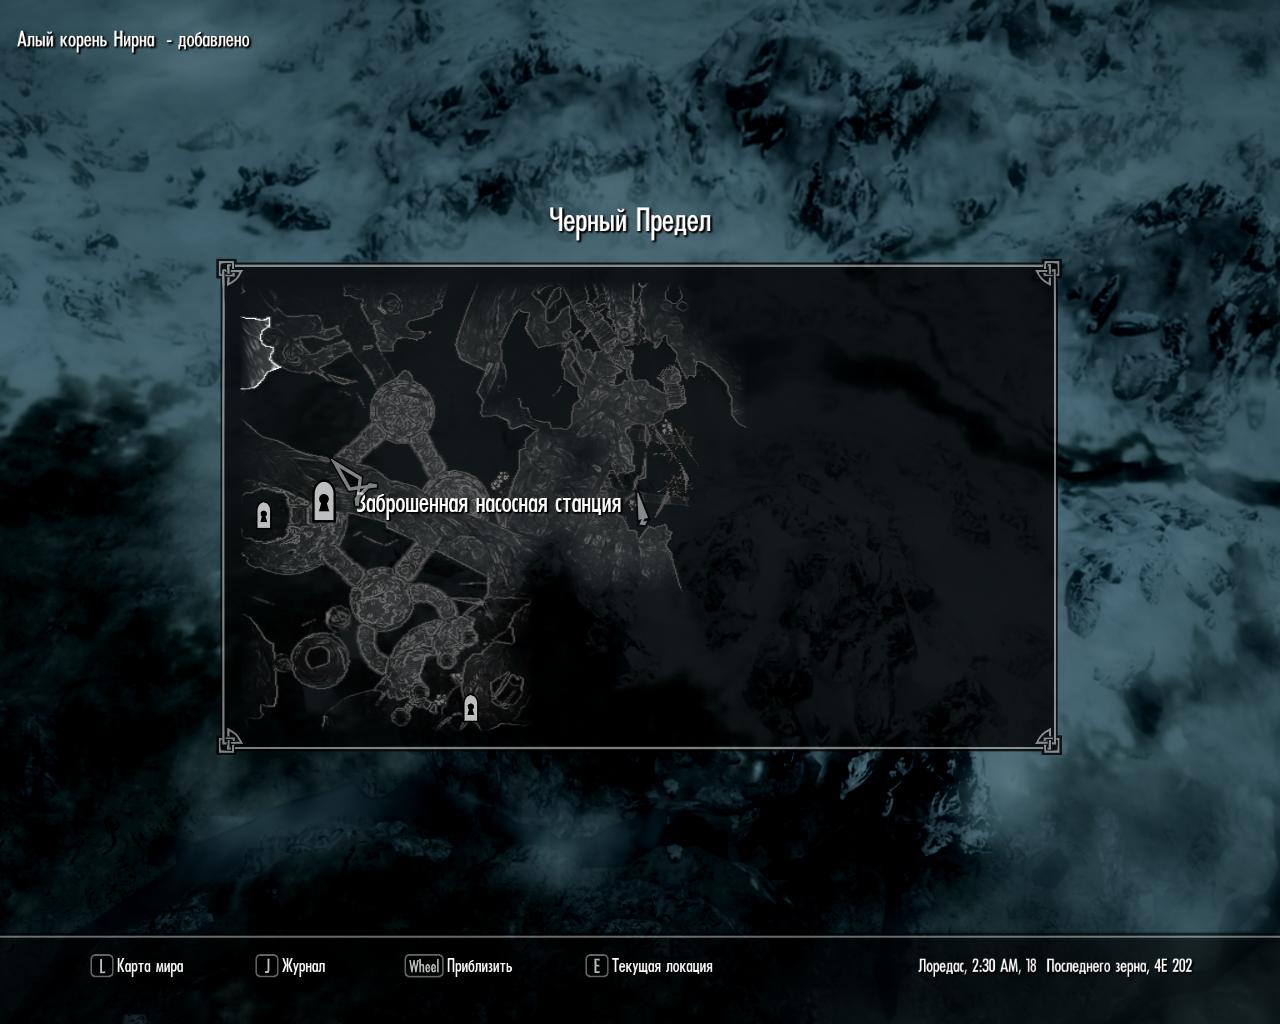Open the world map via 'Карта мира'
This screenshot has height=1024, width=1280.
coord(137,966)
